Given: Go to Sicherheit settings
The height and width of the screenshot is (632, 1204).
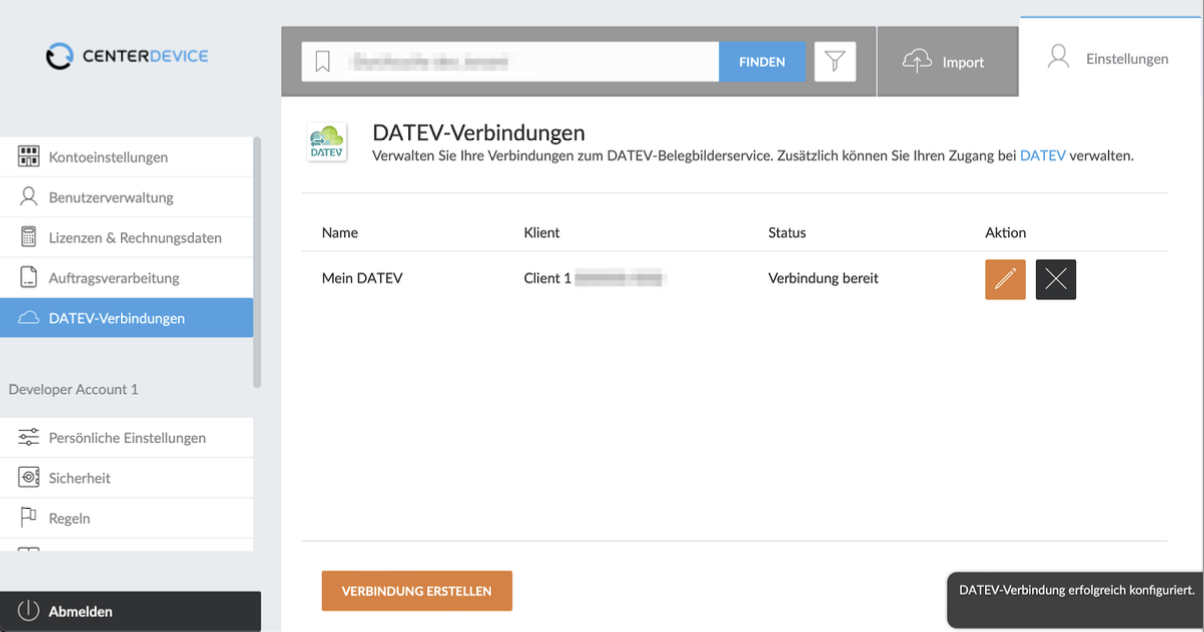Looking at the screenshot, I should 126,477.
